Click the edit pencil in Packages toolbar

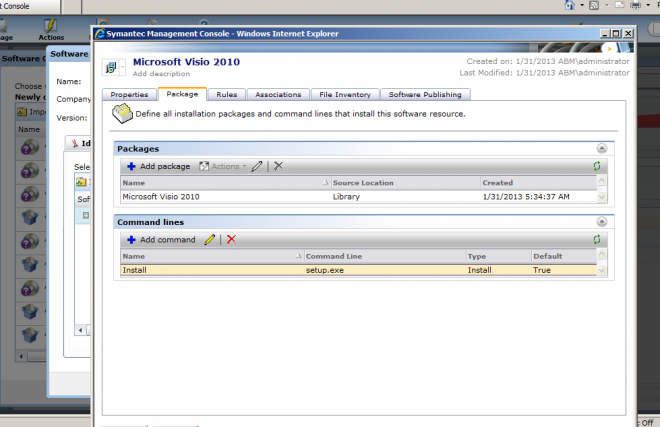(x=257, y=166)
